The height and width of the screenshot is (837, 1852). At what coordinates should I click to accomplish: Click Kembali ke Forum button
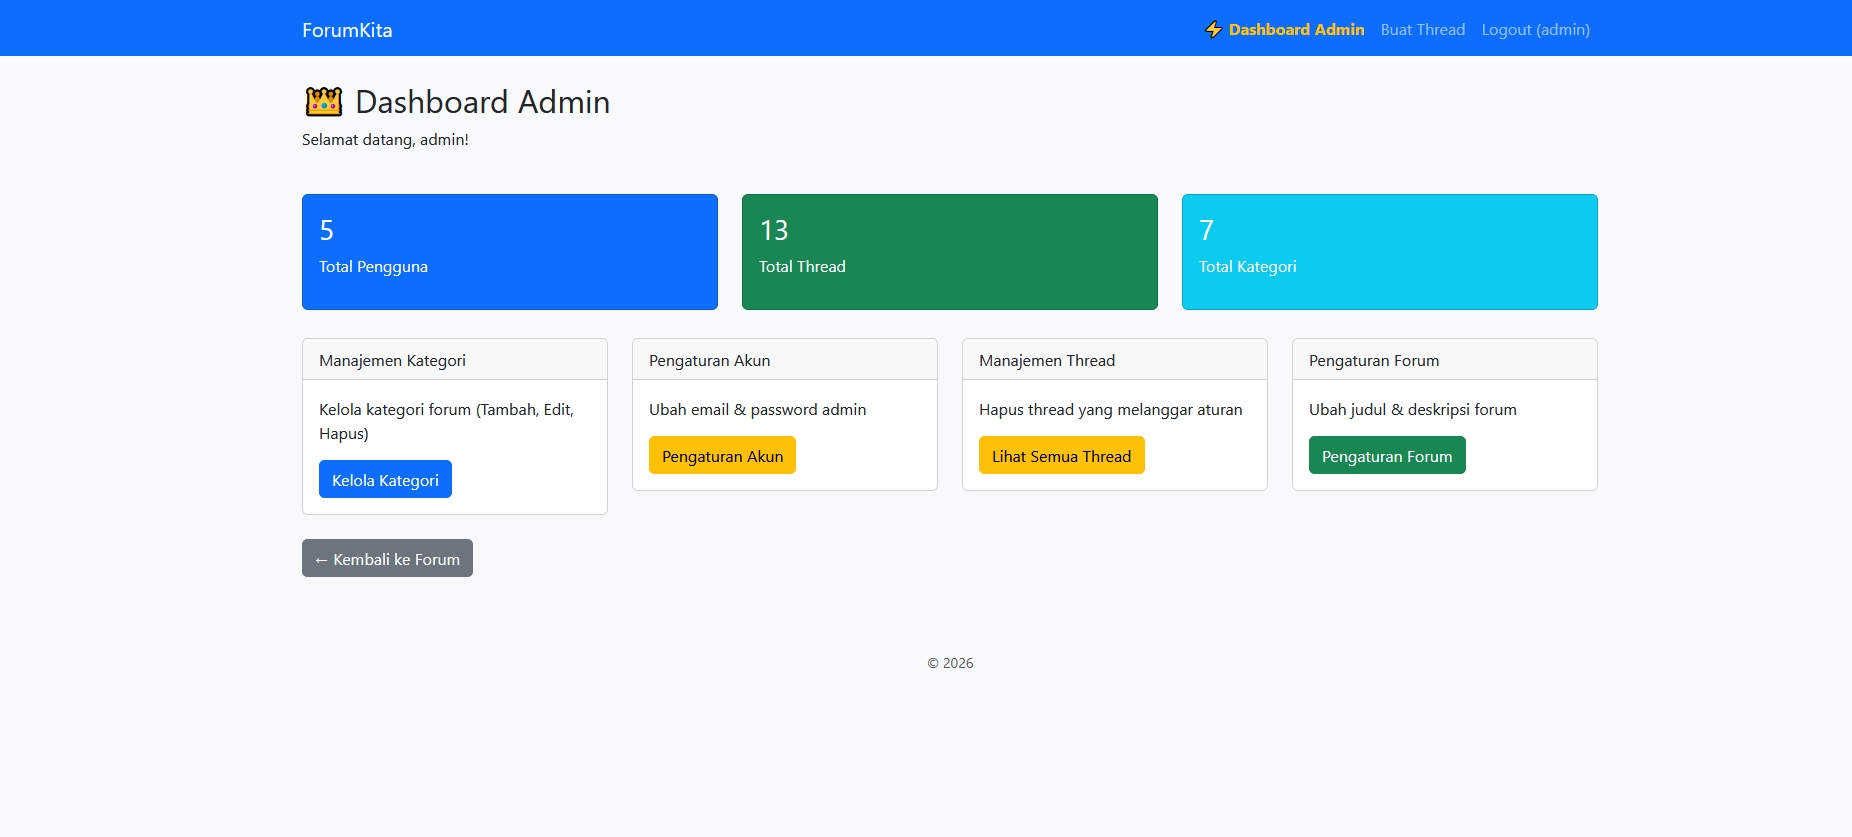[x=387, y=558]
